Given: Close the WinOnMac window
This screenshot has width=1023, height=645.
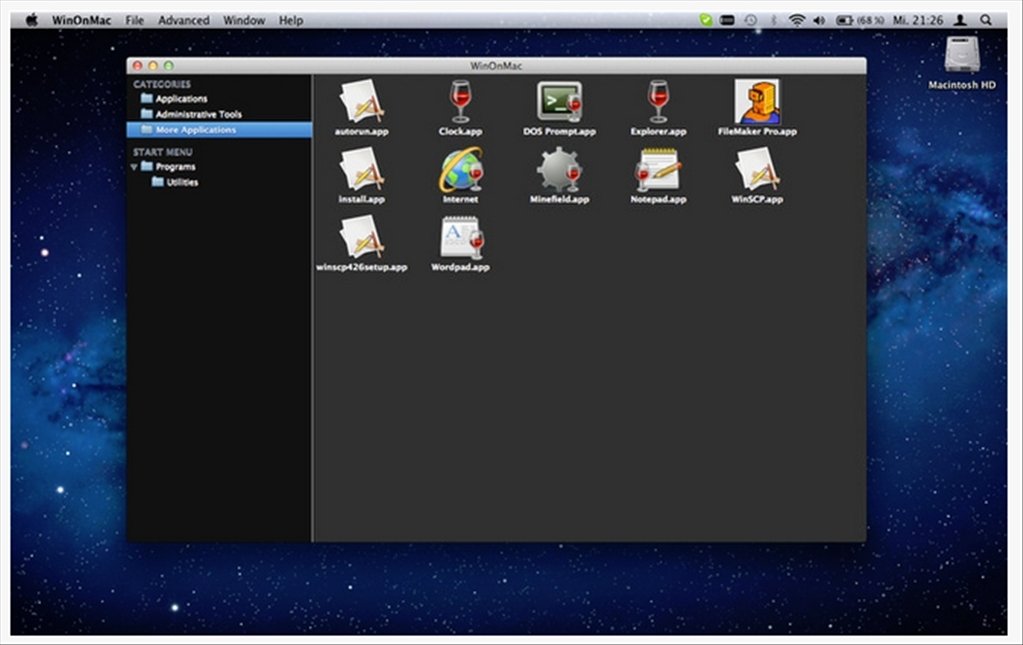Looking at the screenshot, I should coord(137,66).
